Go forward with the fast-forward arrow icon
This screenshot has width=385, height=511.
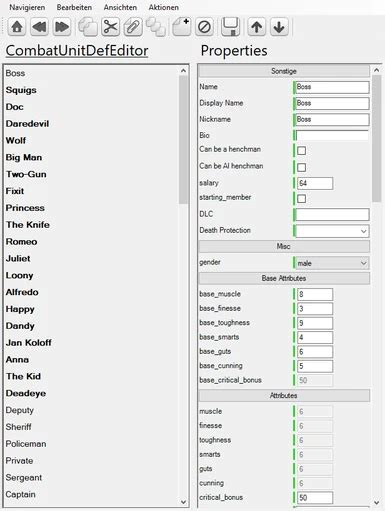62,27
